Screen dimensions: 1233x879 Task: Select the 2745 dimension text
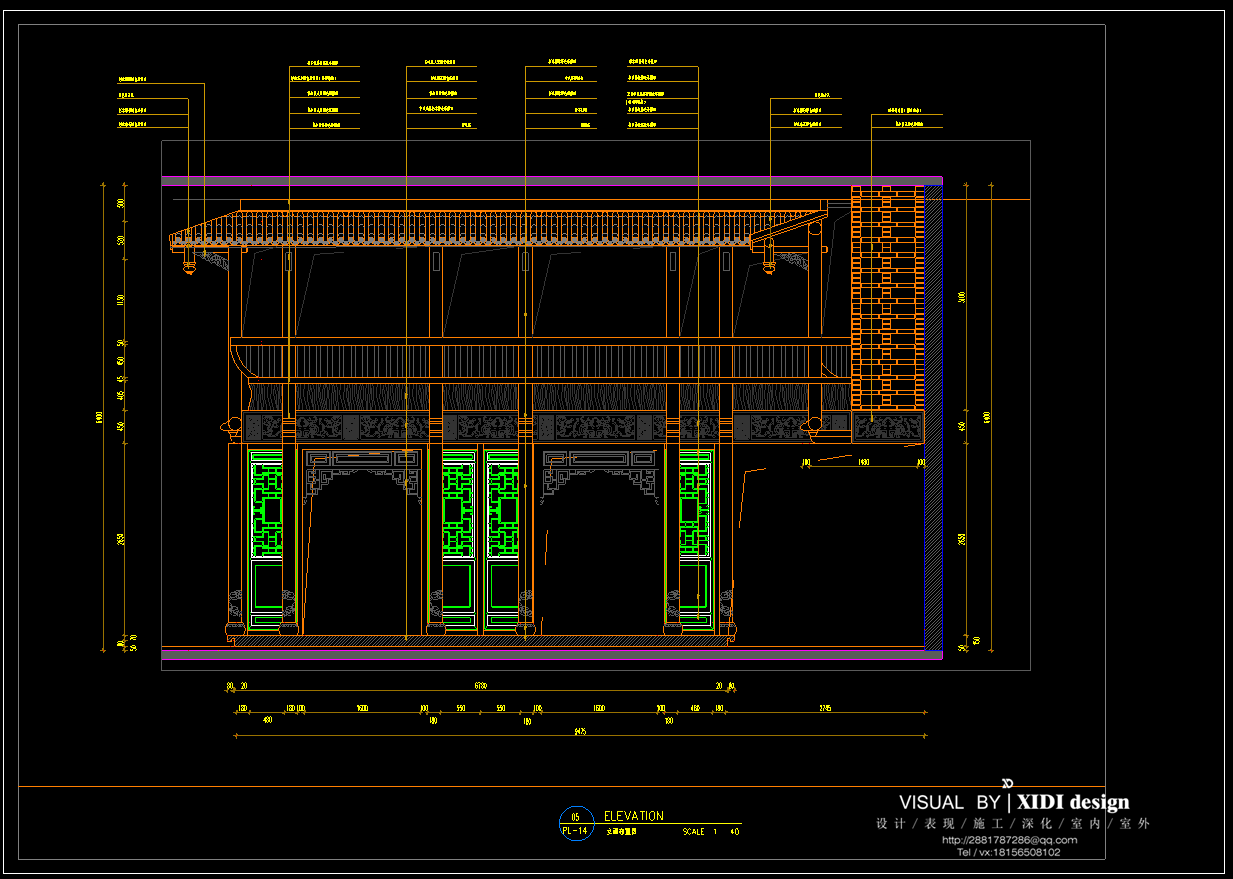point(825,708)
